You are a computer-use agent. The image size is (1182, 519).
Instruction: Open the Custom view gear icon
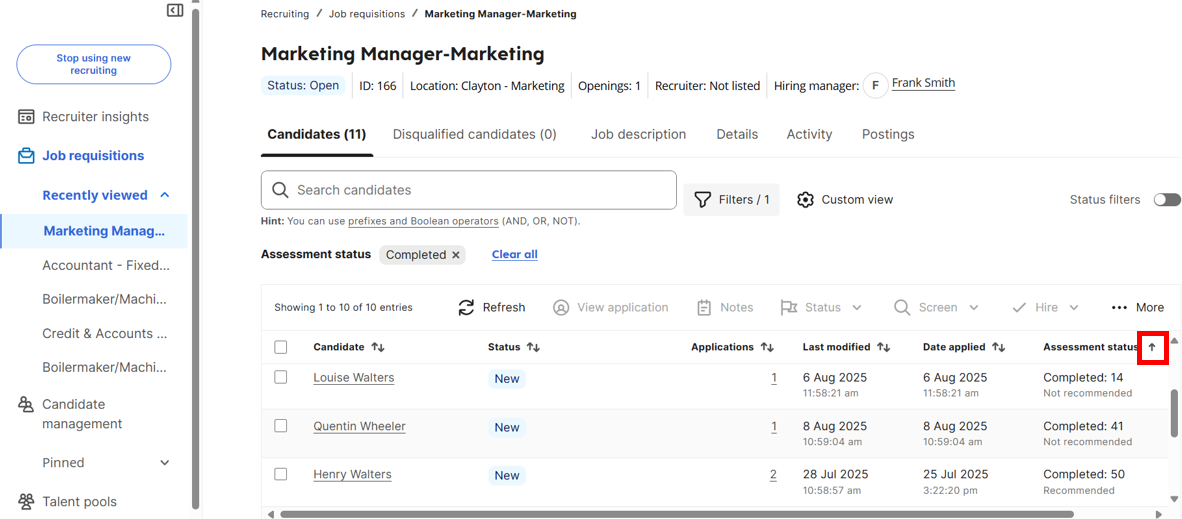click(806, 200)
